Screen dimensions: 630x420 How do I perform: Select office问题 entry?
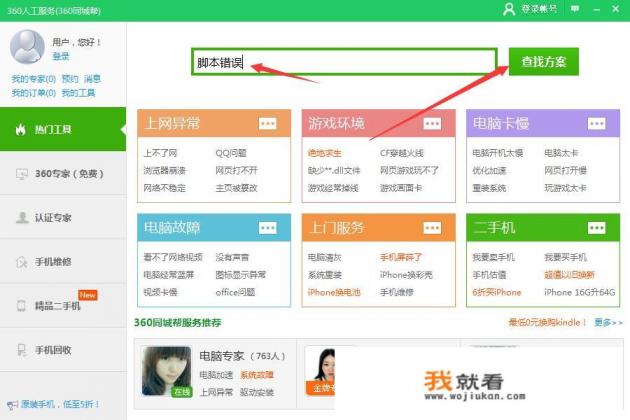point(235,292)
